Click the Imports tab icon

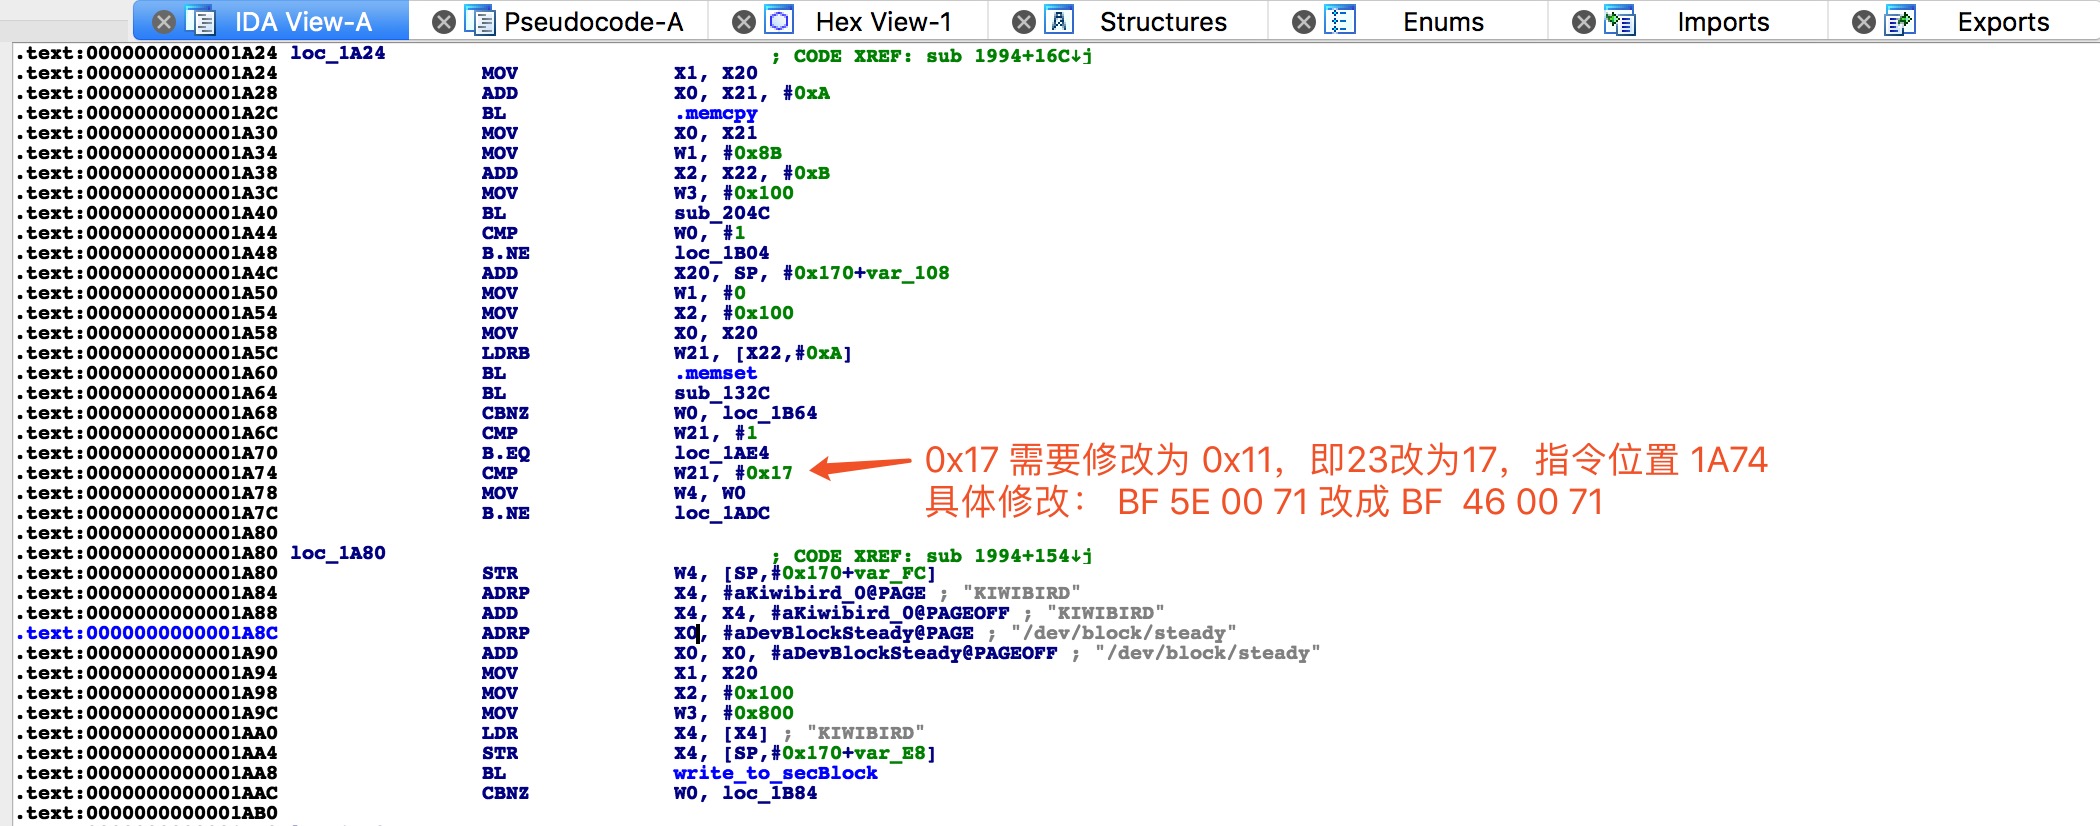click(x=1620, y=20)
